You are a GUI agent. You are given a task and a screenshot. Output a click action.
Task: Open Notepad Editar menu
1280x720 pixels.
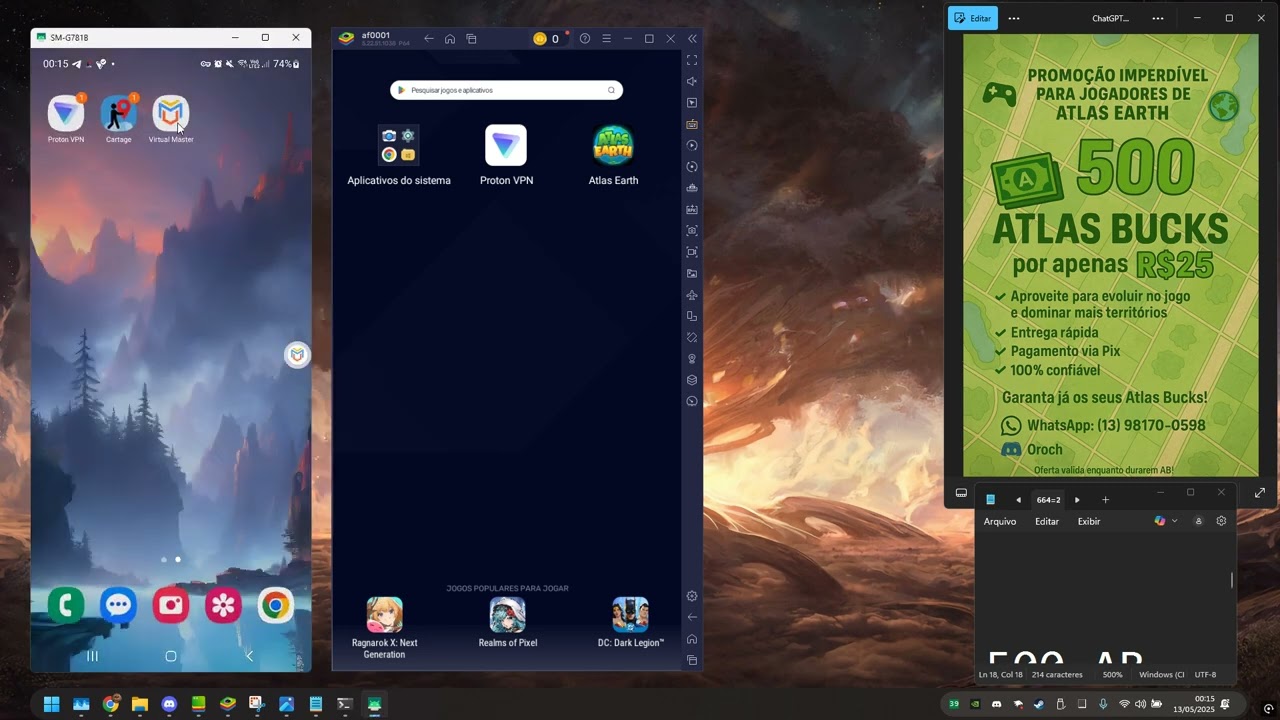coord(1047,521)
